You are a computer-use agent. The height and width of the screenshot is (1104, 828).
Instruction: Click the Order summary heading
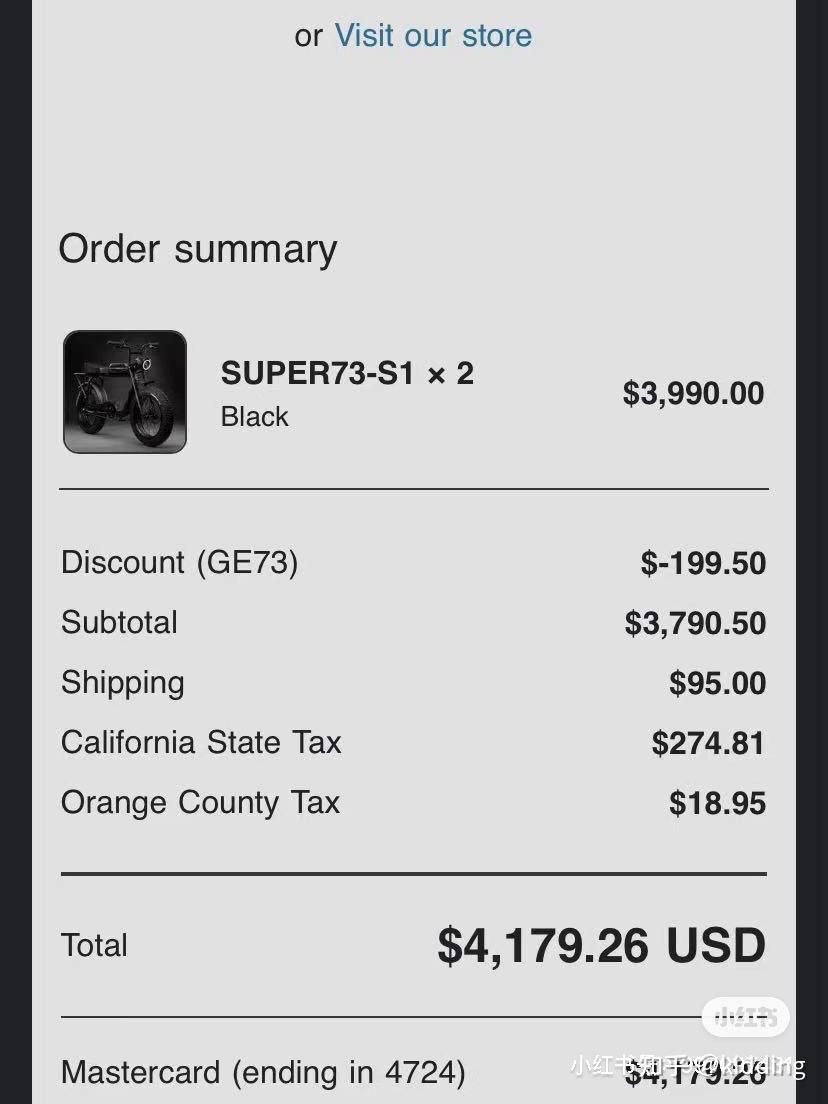coord(198,249)
